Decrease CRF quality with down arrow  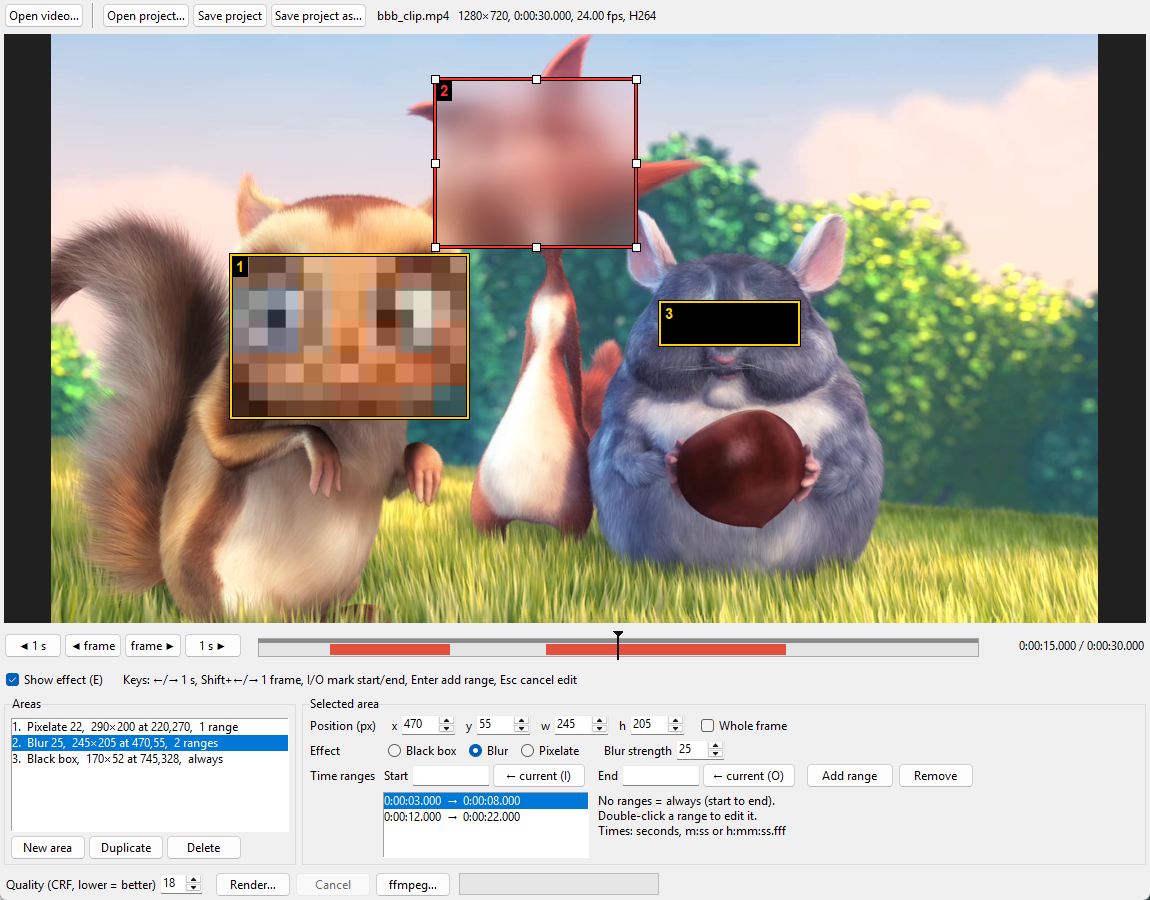click(194, 888)
